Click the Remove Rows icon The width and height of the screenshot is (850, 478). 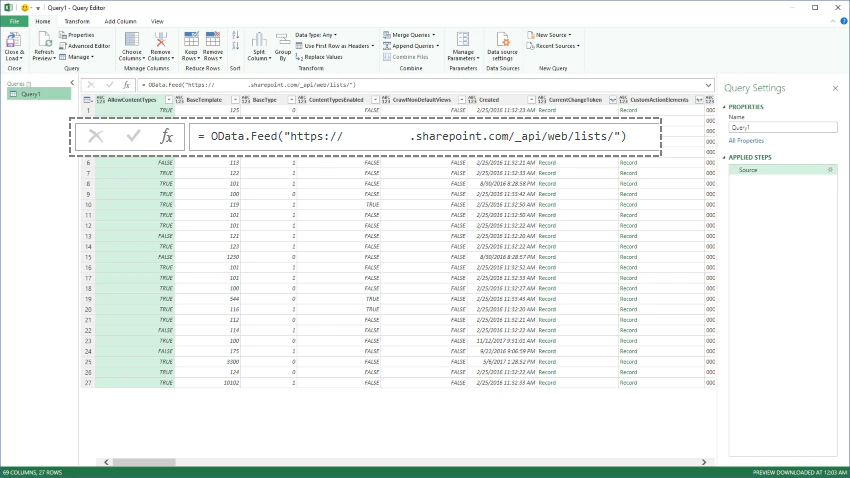point(212,40)
